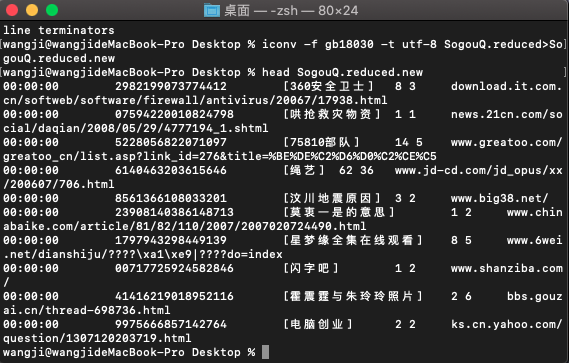Click query '[75810部队]'
This screenshot has height=363, width=569.
[x=321, y=142]
